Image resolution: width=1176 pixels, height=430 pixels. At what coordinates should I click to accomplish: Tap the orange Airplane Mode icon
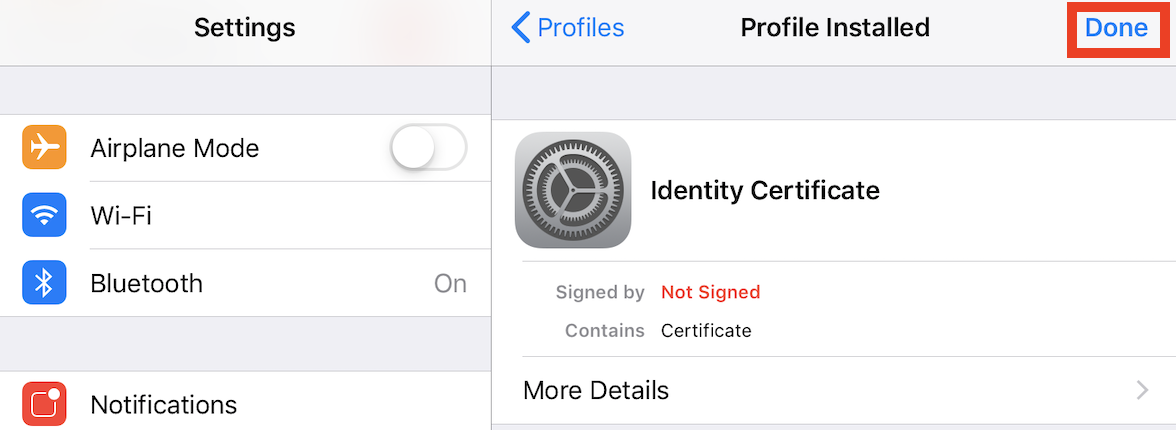tap(44, 147)
